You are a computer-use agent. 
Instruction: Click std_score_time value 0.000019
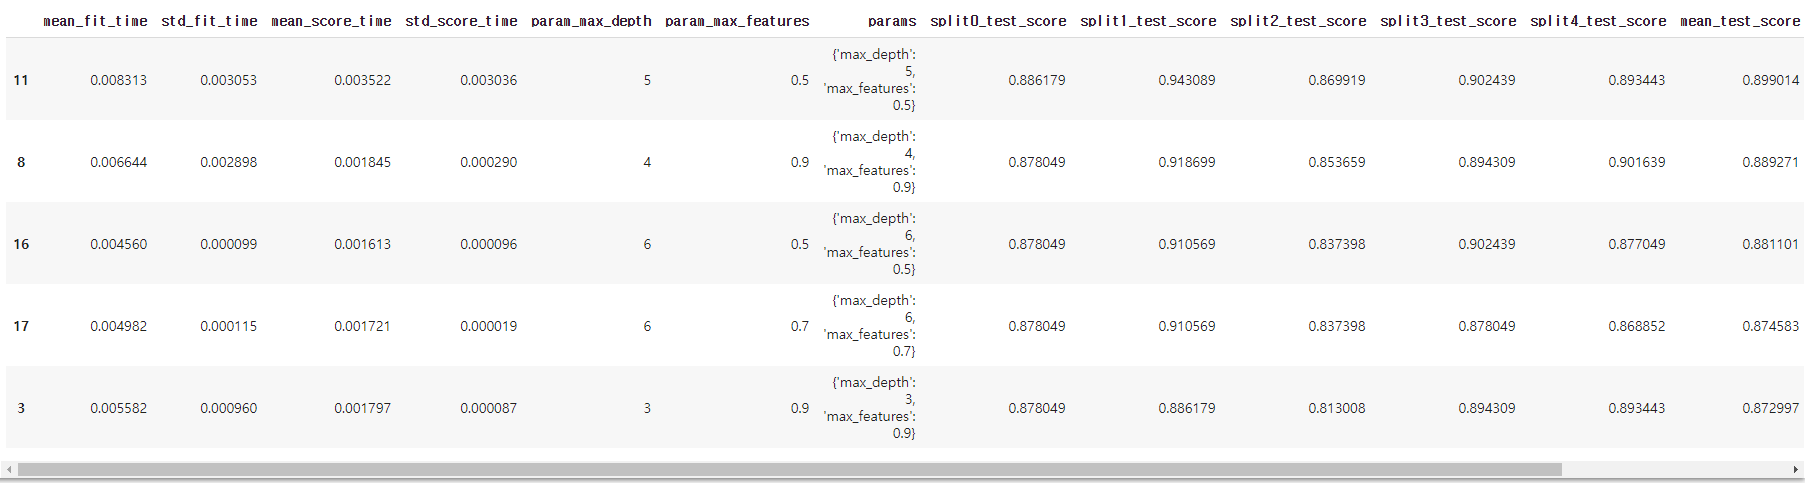(x=488, y=326)
